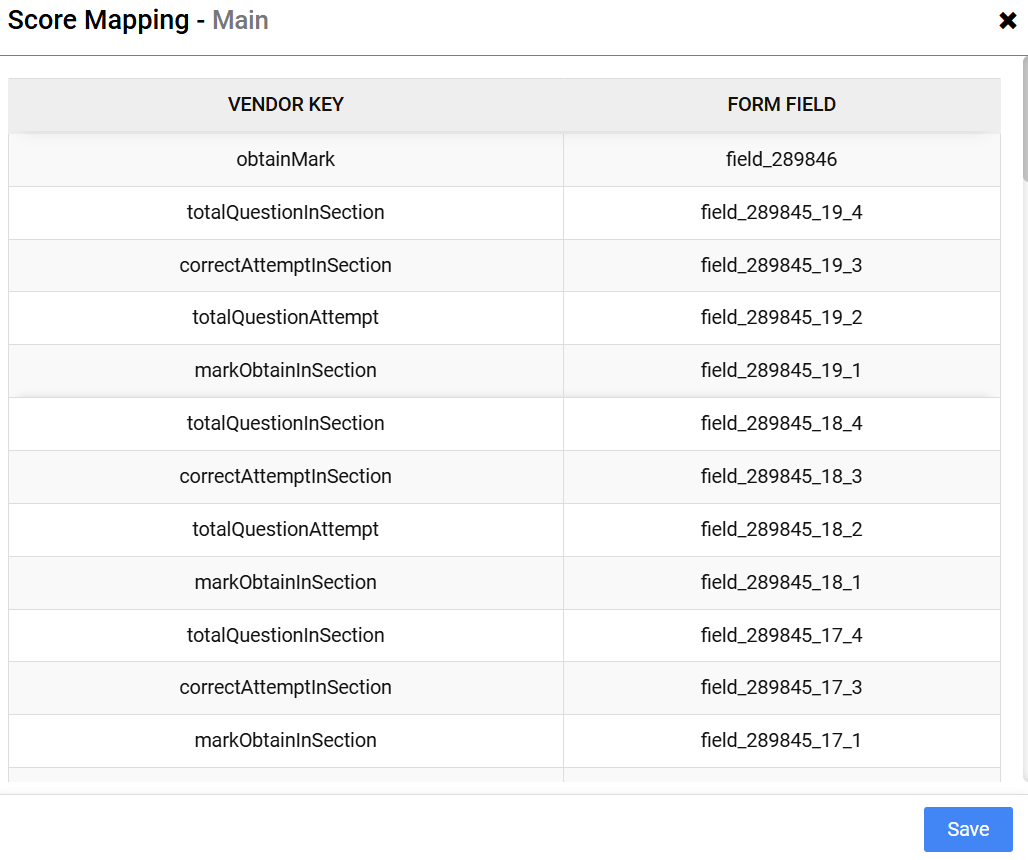Pick the field_289845_18_2 form field

coord(781,529)
